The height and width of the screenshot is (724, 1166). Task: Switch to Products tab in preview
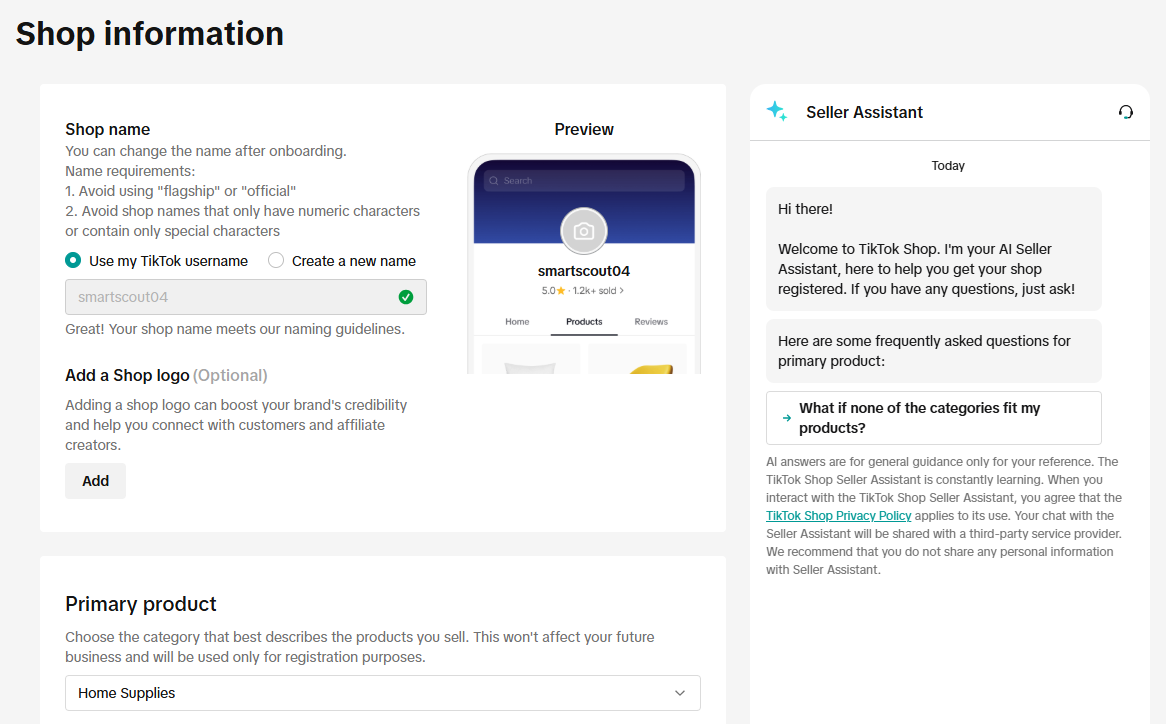click(x=584, y=322)
